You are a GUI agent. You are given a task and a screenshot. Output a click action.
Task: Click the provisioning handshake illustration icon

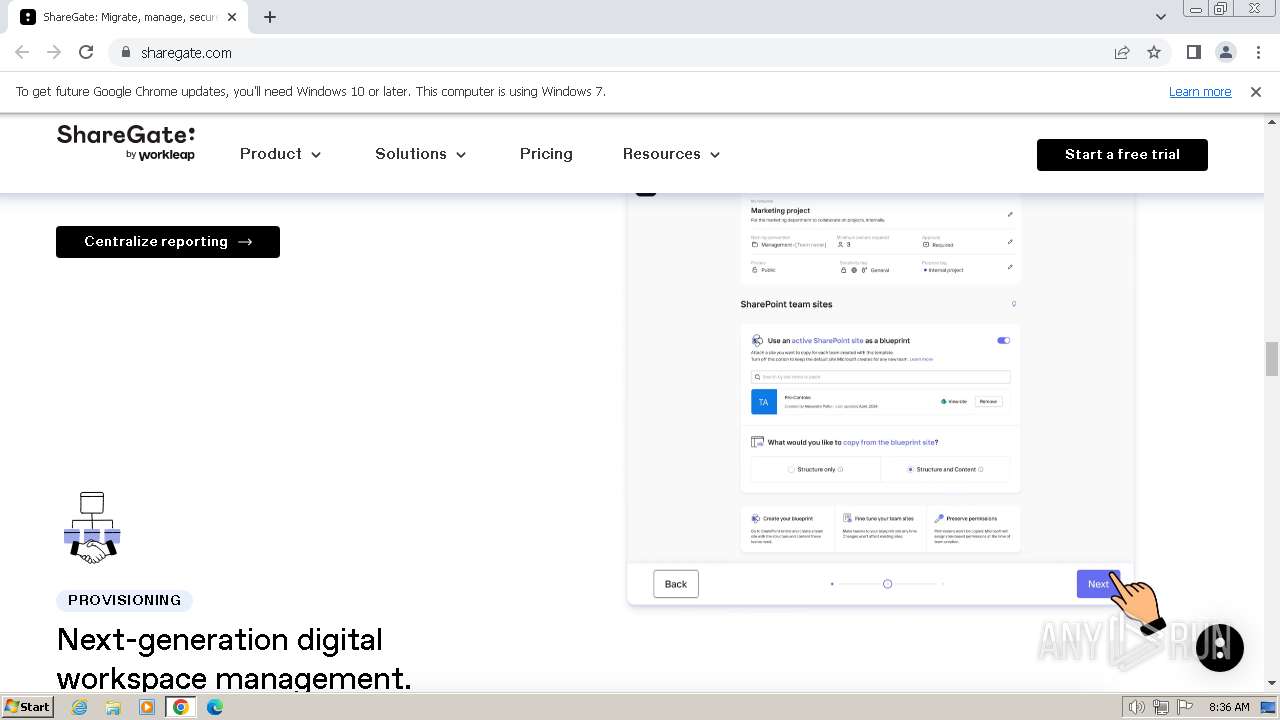(92, 528)
